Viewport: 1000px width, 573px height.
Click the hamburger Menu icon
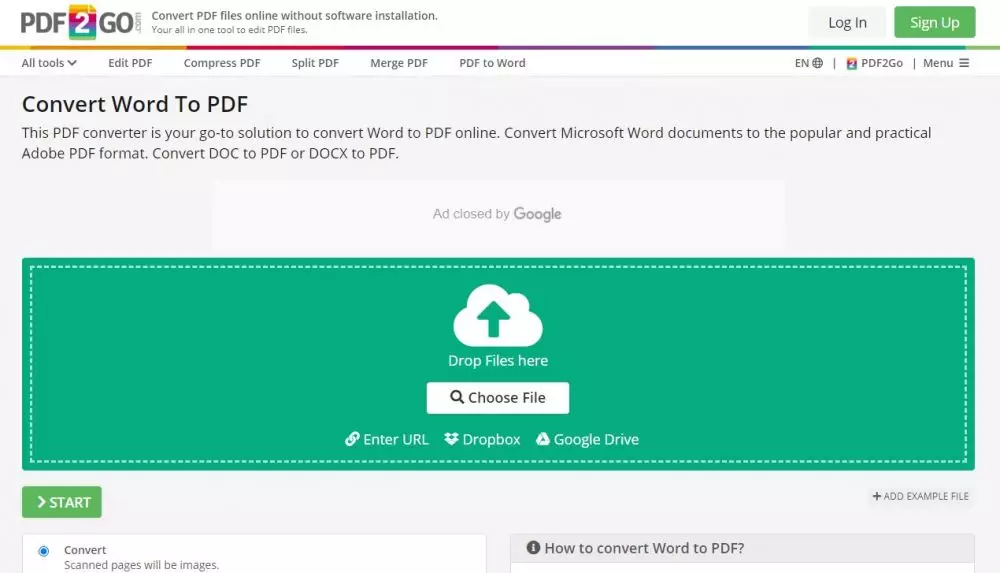pos(964,63)
